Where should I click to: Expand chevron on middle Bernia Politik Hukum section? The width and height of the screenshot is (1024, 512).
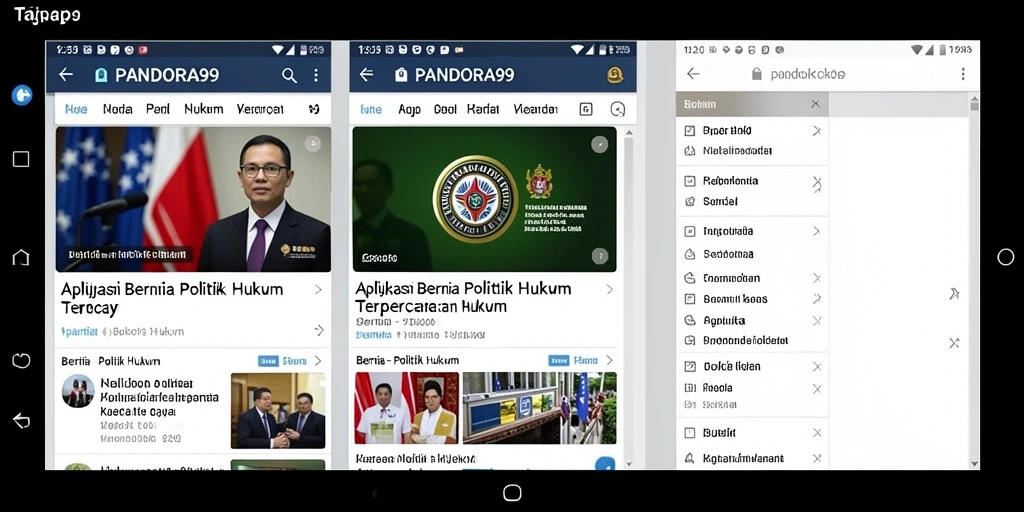click(609, 360)
